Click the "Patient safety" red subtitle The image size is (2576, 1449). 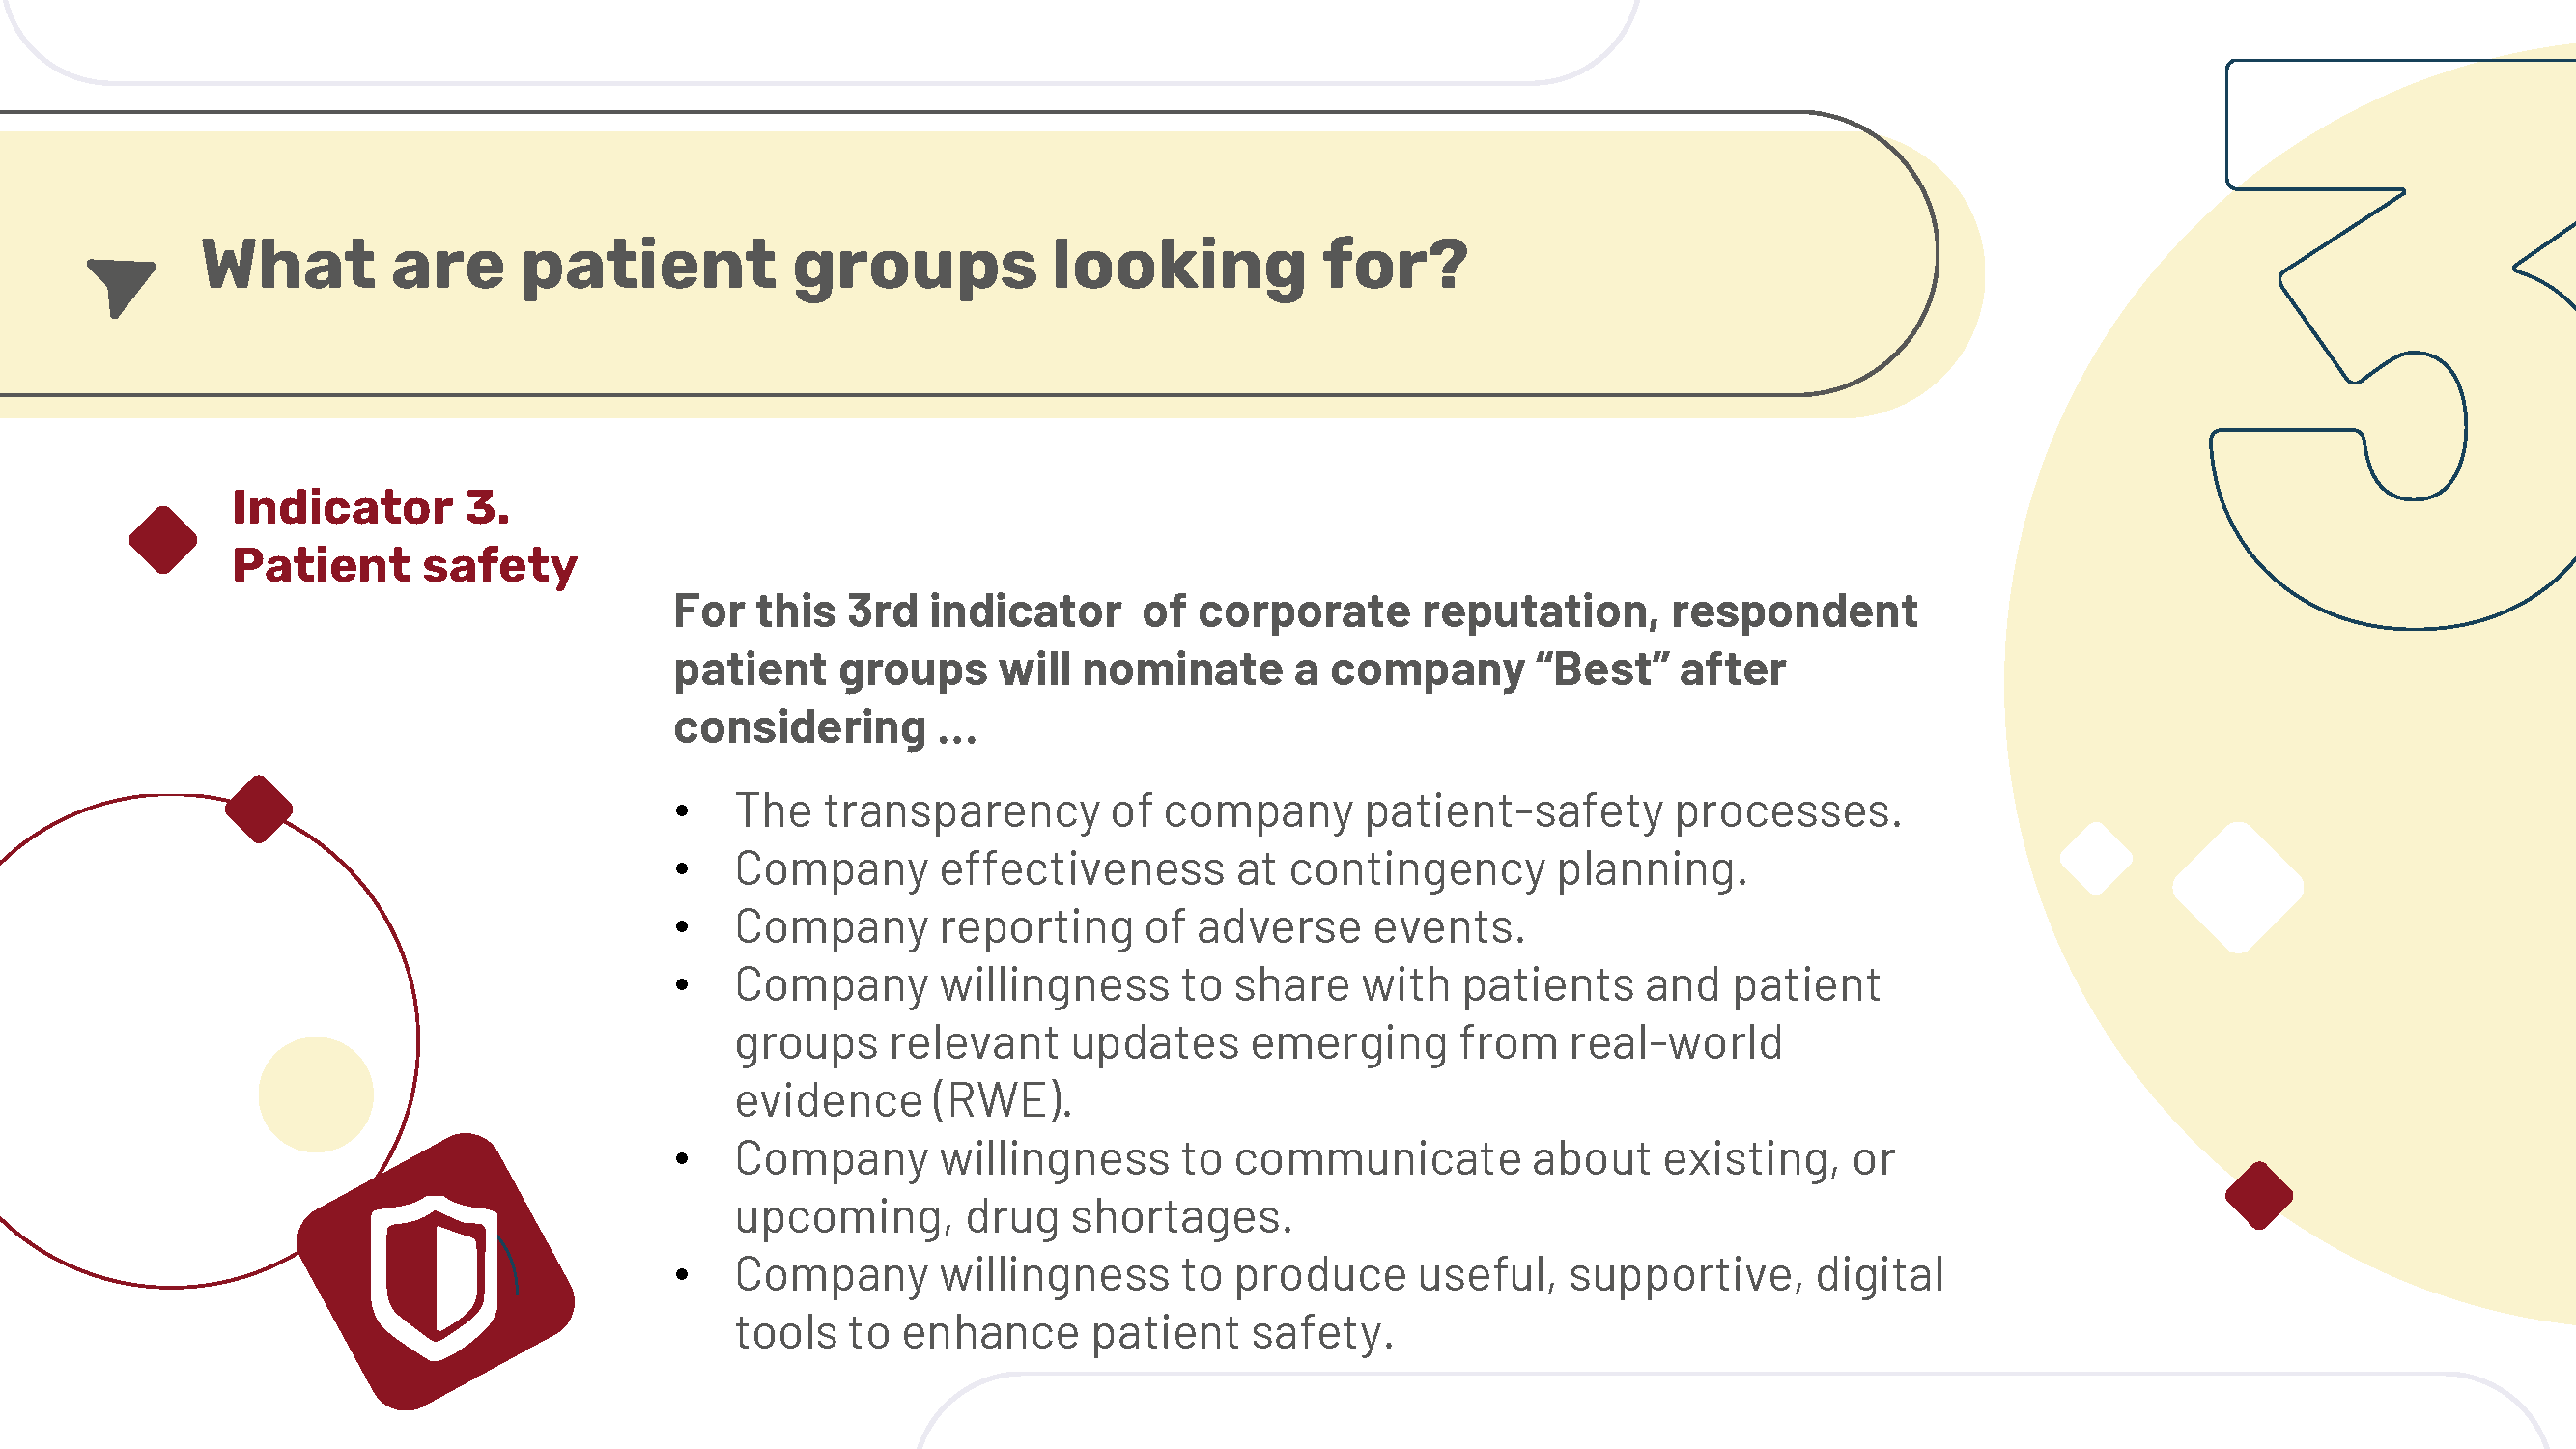[x=405, y=566]
